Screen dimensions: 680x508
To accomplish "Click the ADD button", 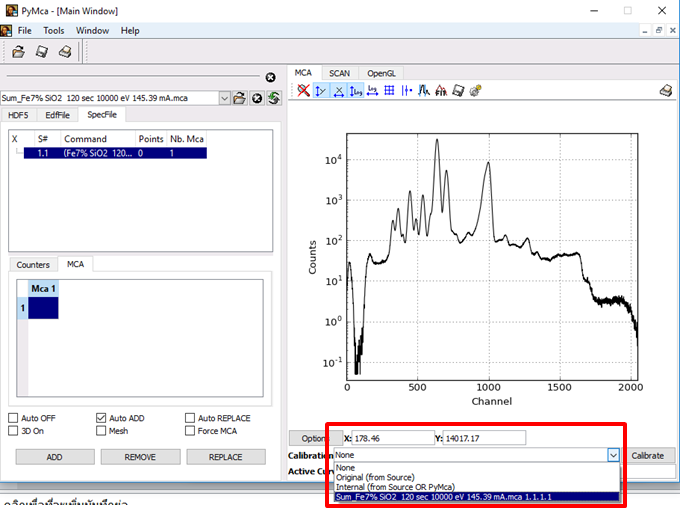I will [x=55, y=457].
